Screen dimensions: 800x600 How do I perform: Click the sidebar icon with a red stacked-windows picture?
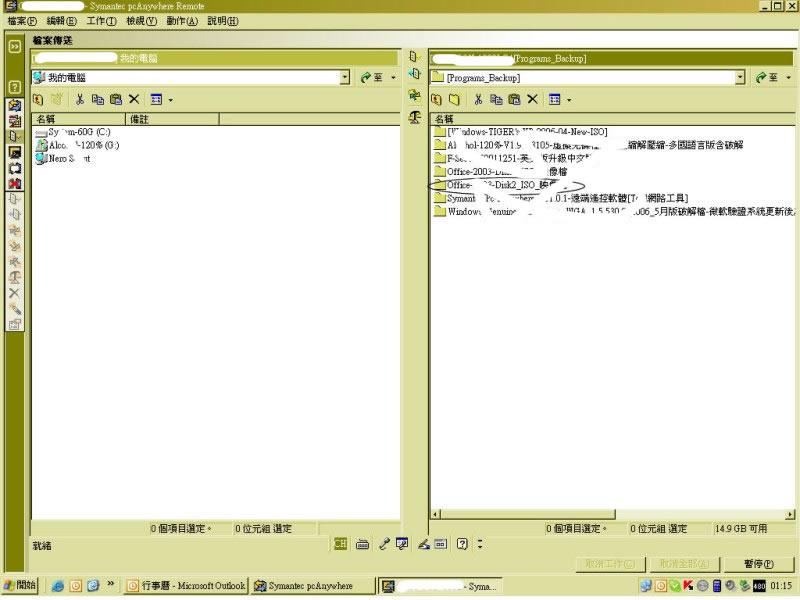coord(15,121)
